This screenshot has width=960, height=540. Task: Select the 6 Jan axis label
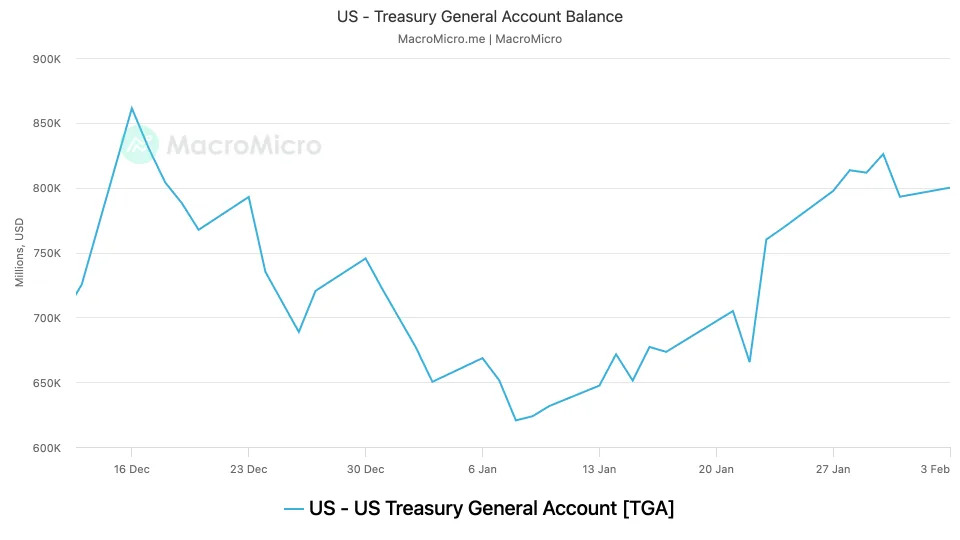(x=482, y=469)
